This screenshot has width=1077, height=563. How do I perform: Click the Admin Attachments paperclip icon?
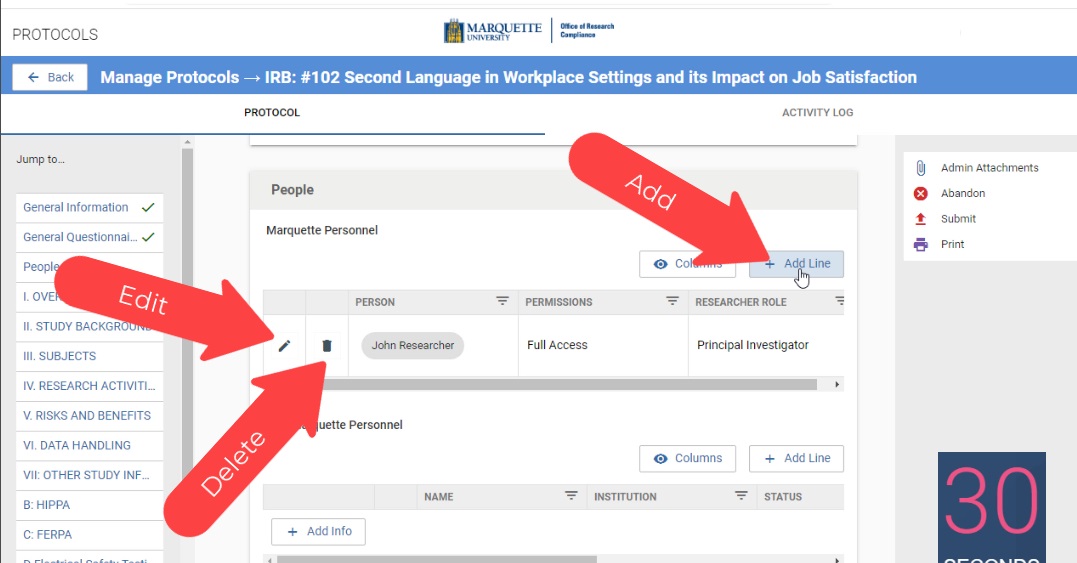pyautogui.click(x=921, y=168)
